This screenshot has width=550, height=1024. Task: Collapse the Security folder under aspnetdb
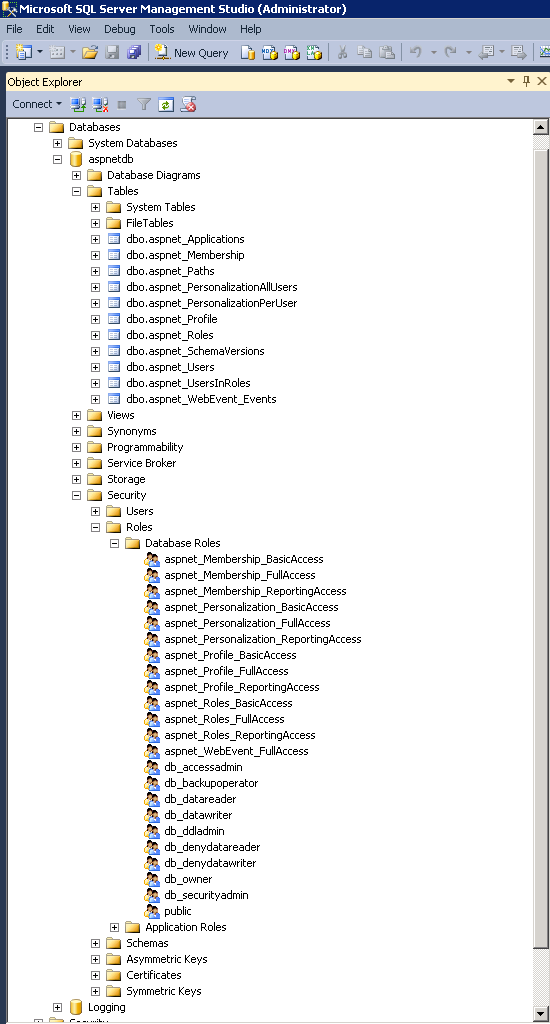(76, 495)
